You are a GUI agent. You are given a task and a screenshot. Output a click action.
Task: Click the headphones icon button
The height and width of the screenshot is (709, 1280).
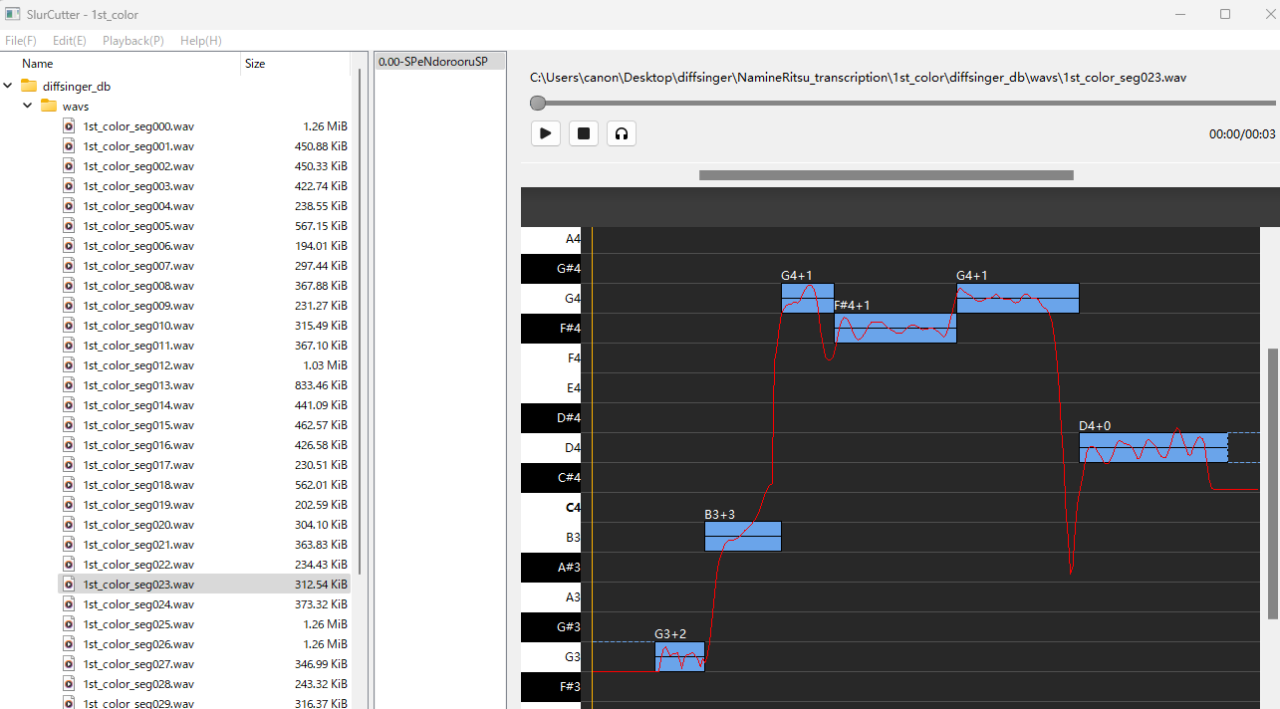click(621, 133)
